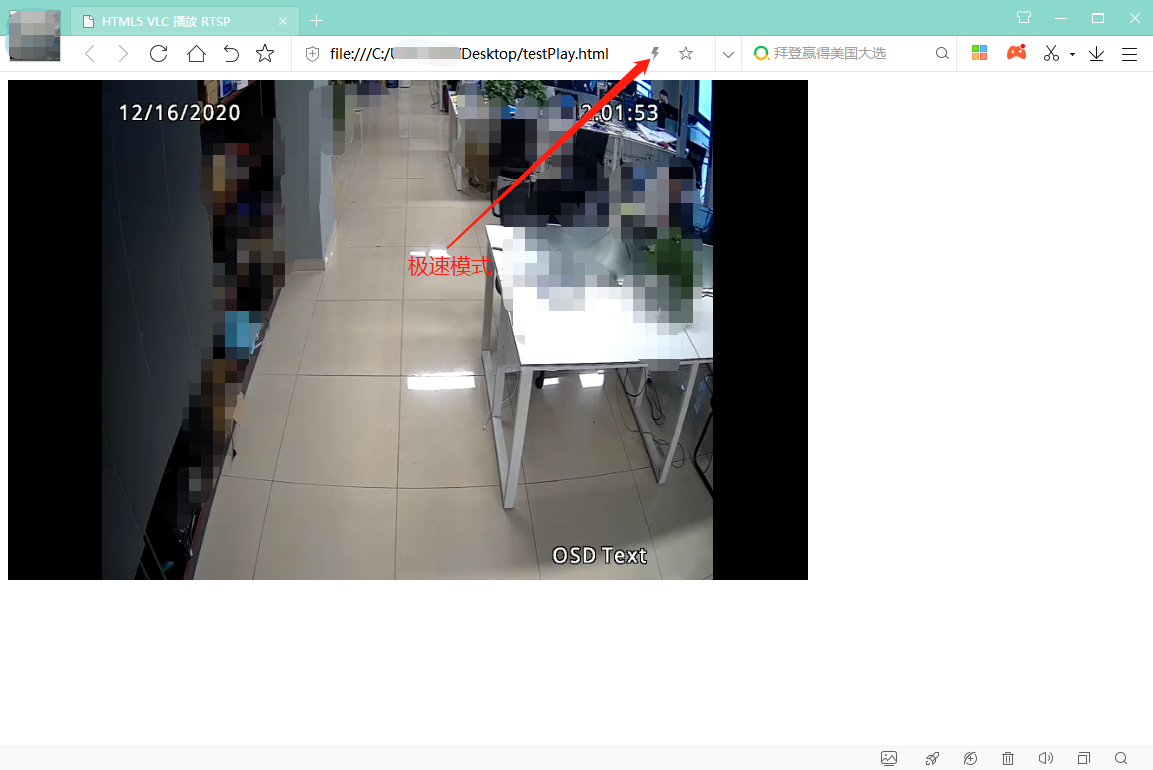The height and width of the screenshot is (770, 1153).
Task: Click the restore window icon in status bar
Action: (1082, 758)
